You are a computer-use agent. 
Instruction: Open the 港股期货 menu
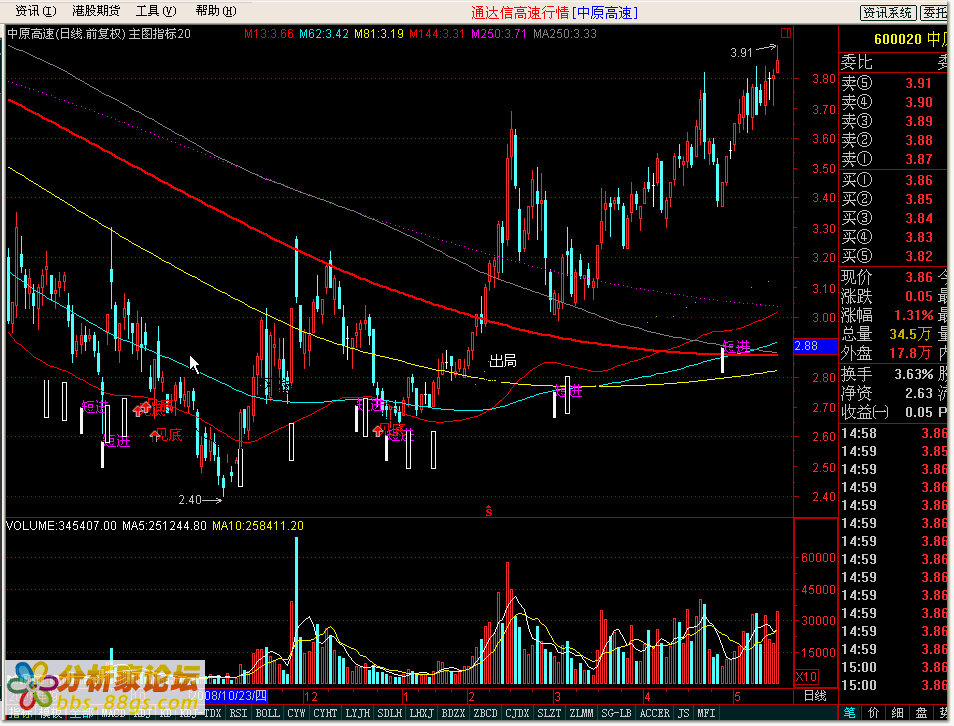pyautogui.click(x=96, y=11)
